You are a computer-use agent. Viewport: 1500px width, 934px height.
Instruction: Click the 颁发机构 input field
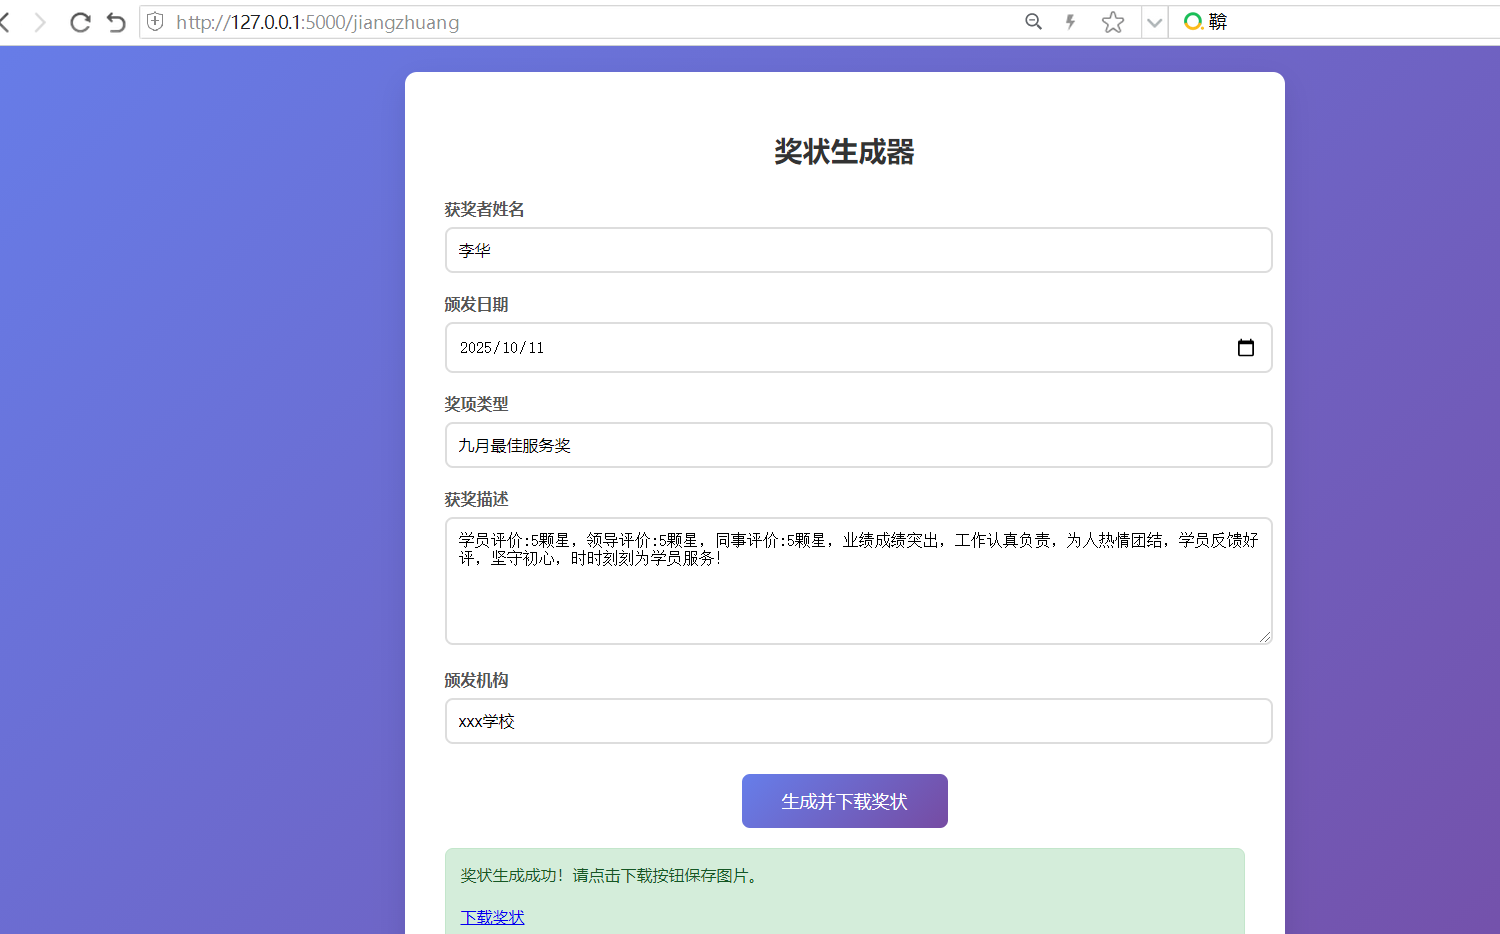858,721
